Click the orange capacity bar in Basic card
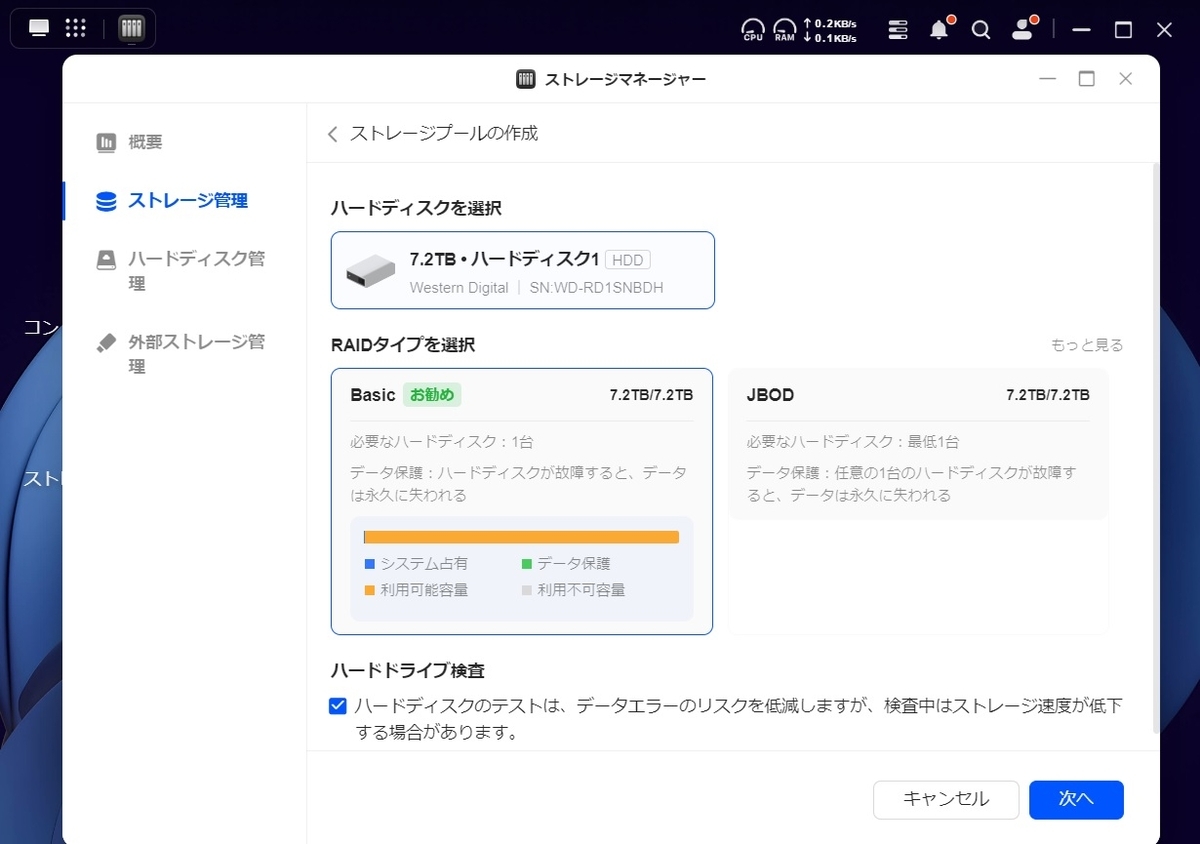Viewport: 1200px width, 844px height. (522, 537)
